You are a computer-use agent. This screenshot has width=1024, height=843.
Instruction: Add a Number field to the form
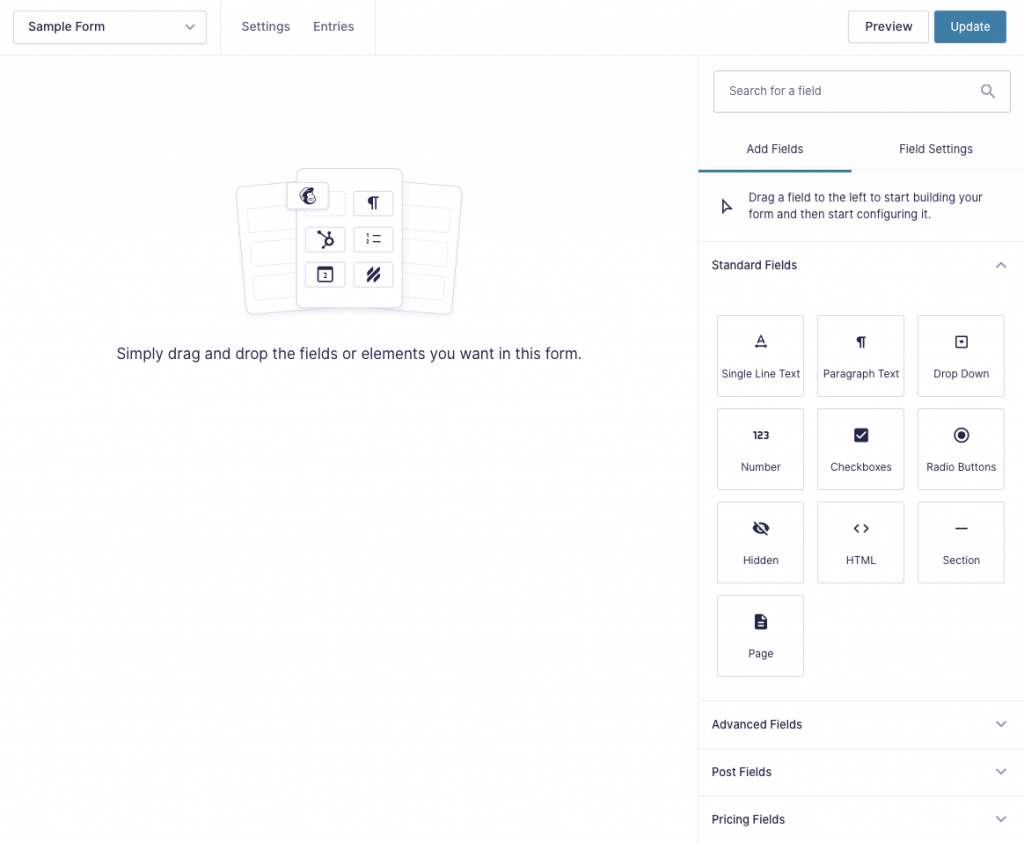point(760,448)
